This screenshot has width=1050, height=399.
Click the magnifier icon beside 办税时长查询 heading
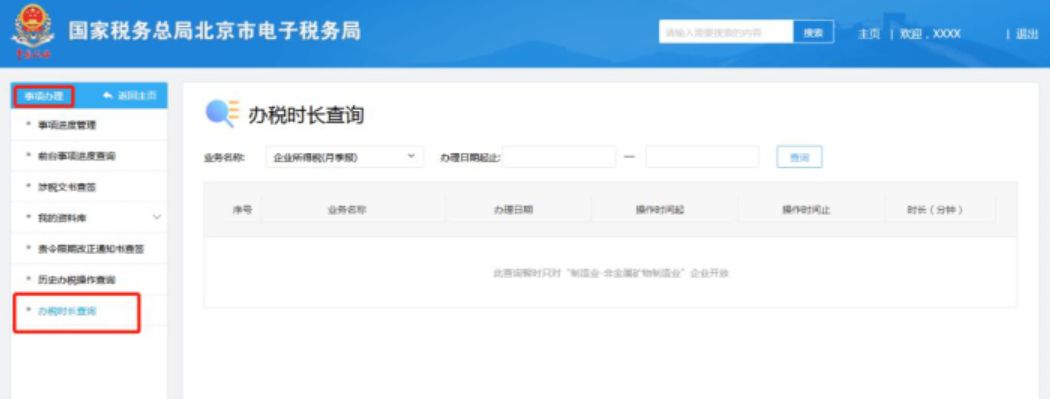coord(221,114)
